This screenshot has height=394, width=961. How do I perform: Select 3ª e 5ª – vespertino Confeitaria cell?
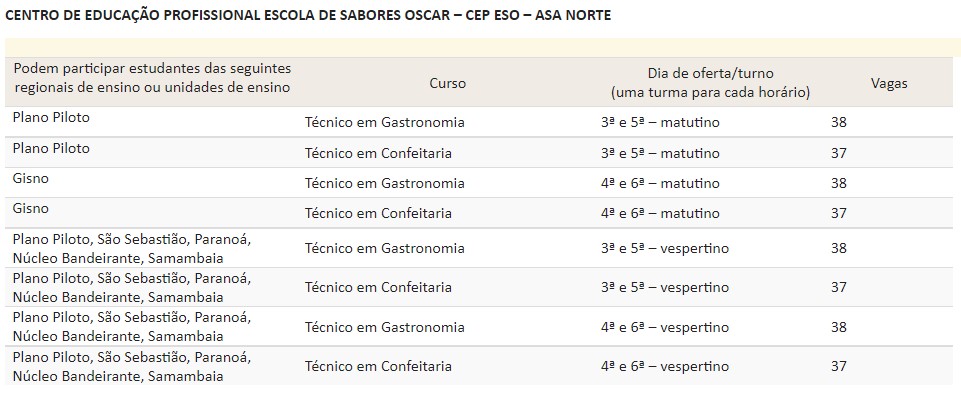tap(665, 287)
